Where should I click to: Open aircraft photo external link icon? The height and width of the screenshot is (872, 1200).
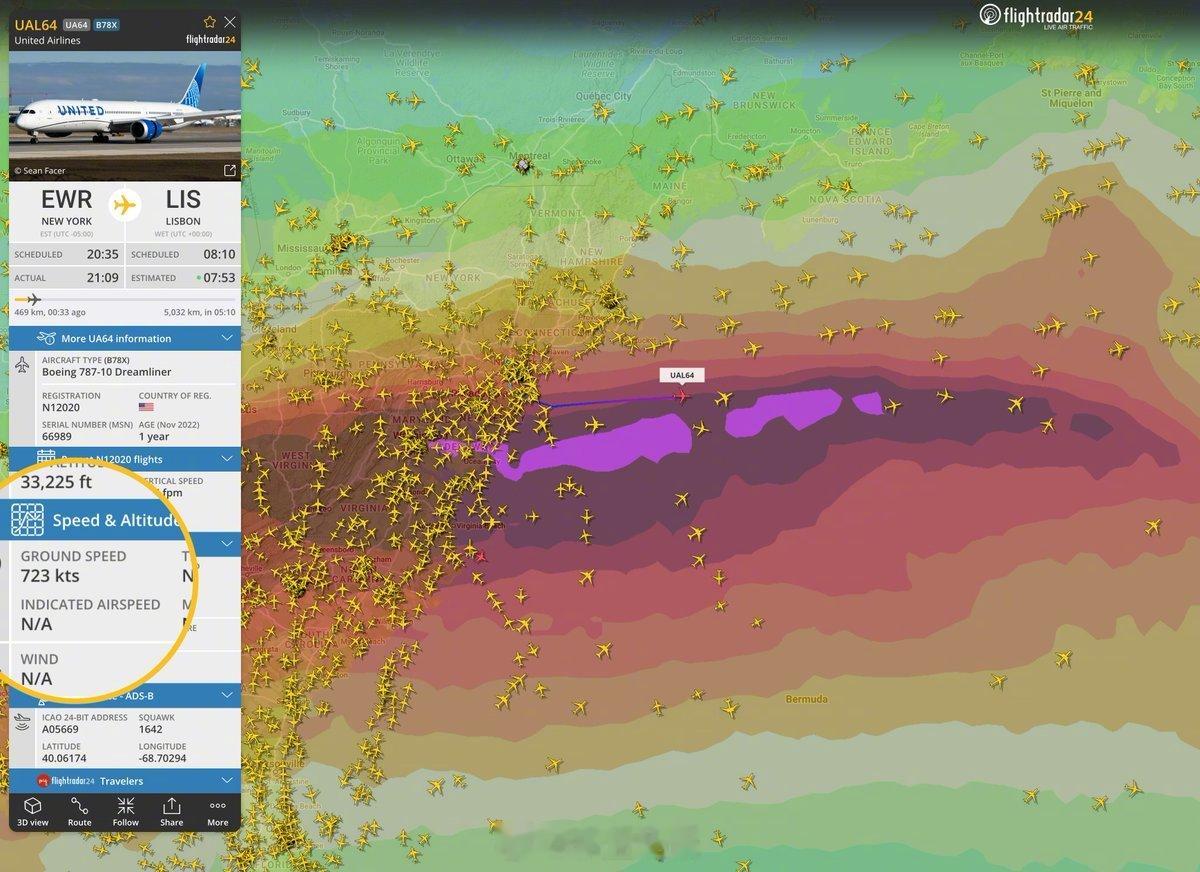(229, 171)
